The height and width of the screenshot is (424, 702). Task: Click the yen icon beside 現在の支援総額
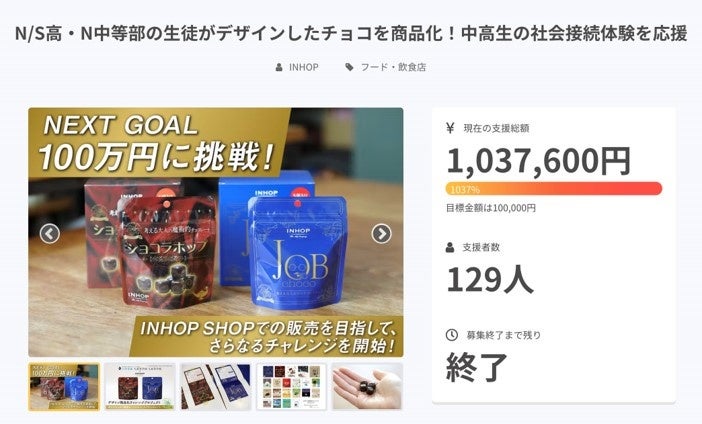tap(450, 128)
